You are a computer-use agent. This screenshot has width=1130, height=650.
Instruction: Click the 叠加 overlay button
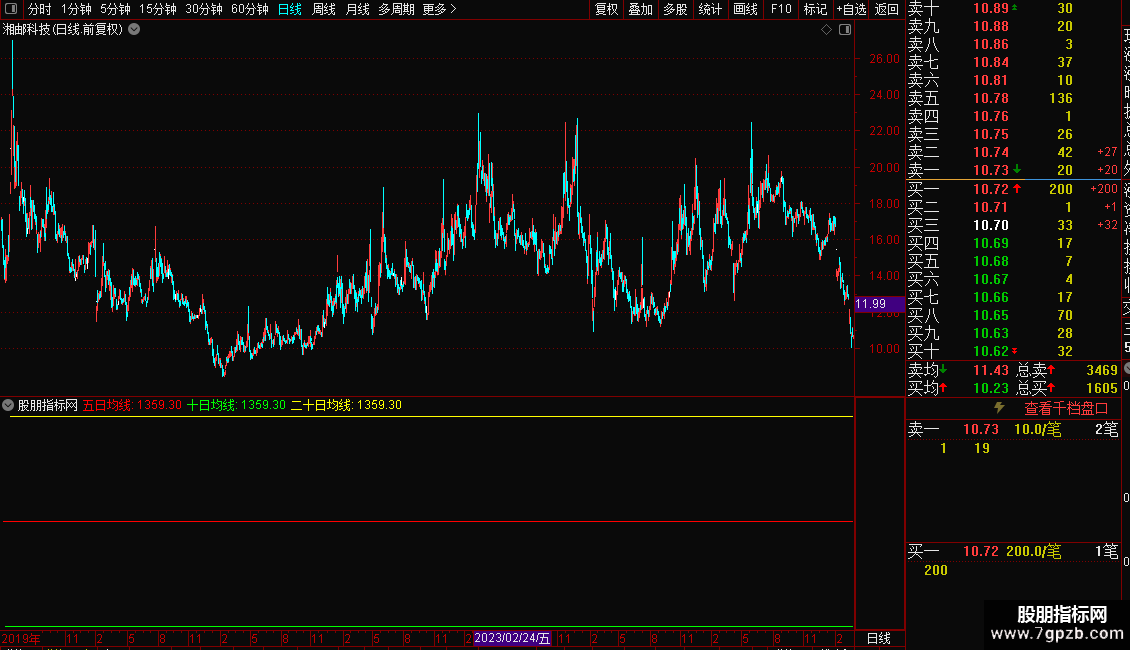point(641,9)
